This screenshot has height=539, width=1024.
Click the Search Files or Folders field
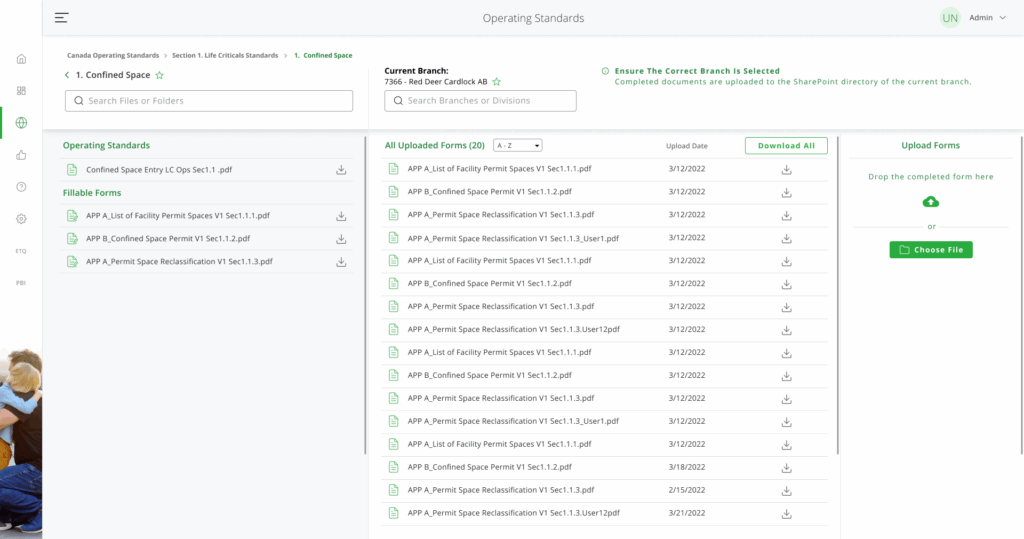tap(209, 101)
